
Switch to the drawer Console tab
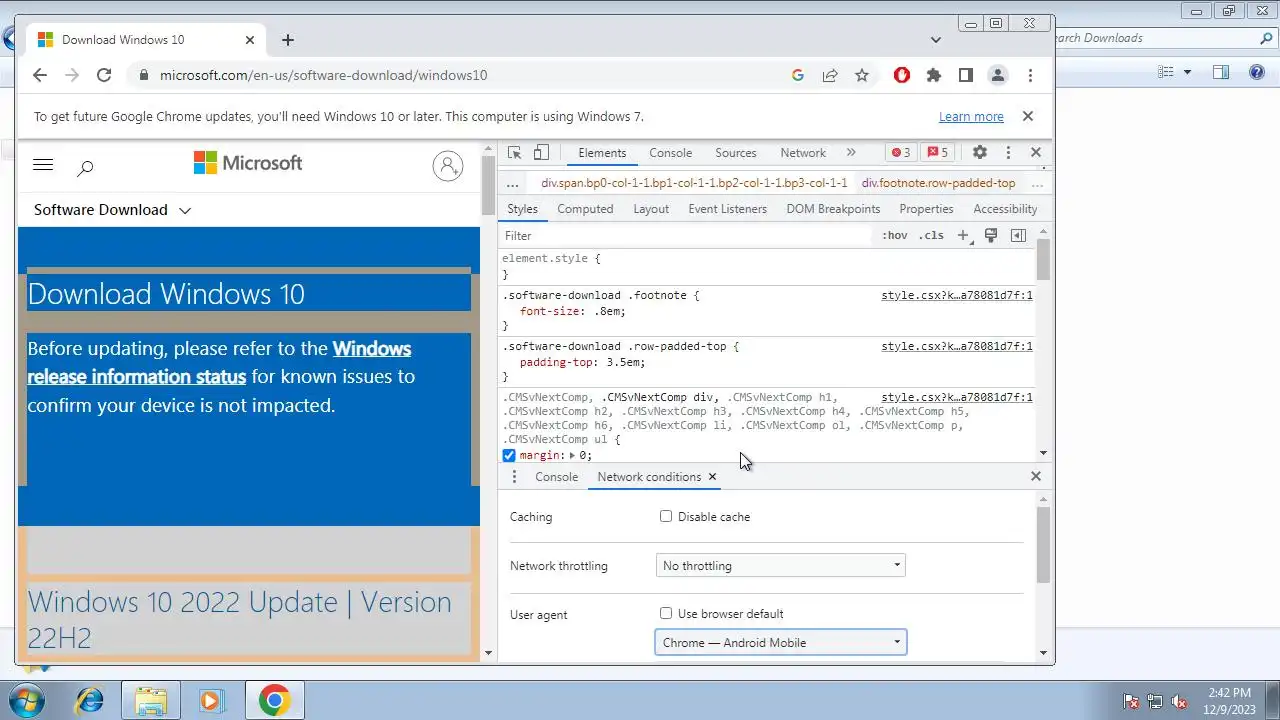pos(556,477)
